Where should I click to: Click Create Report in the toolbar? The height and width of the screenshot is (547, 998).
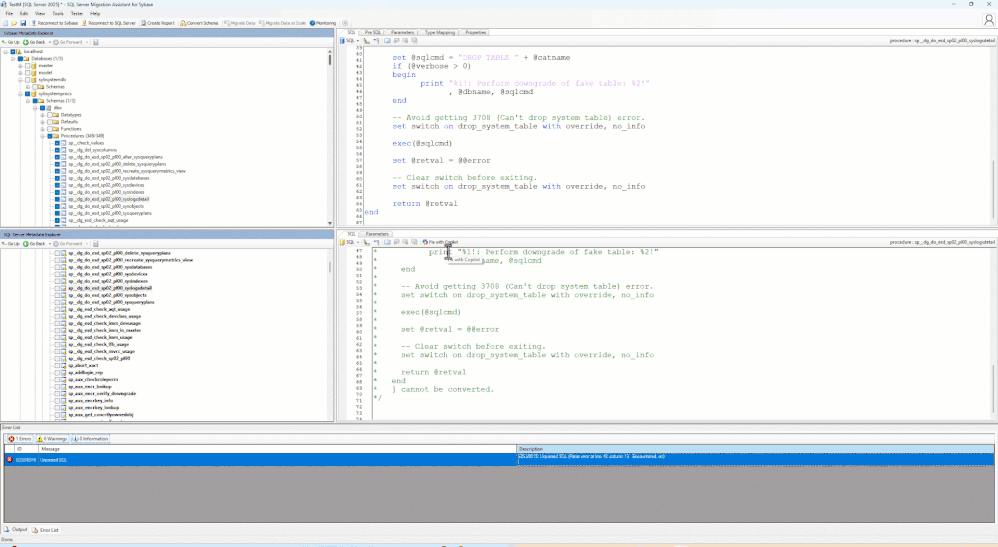pos(158,22)
